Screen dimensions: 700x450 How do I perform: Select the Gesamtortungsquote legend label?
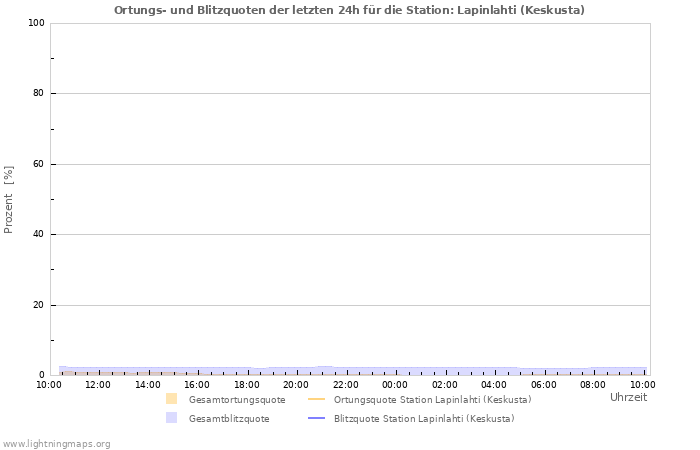(x=236, y=399)
